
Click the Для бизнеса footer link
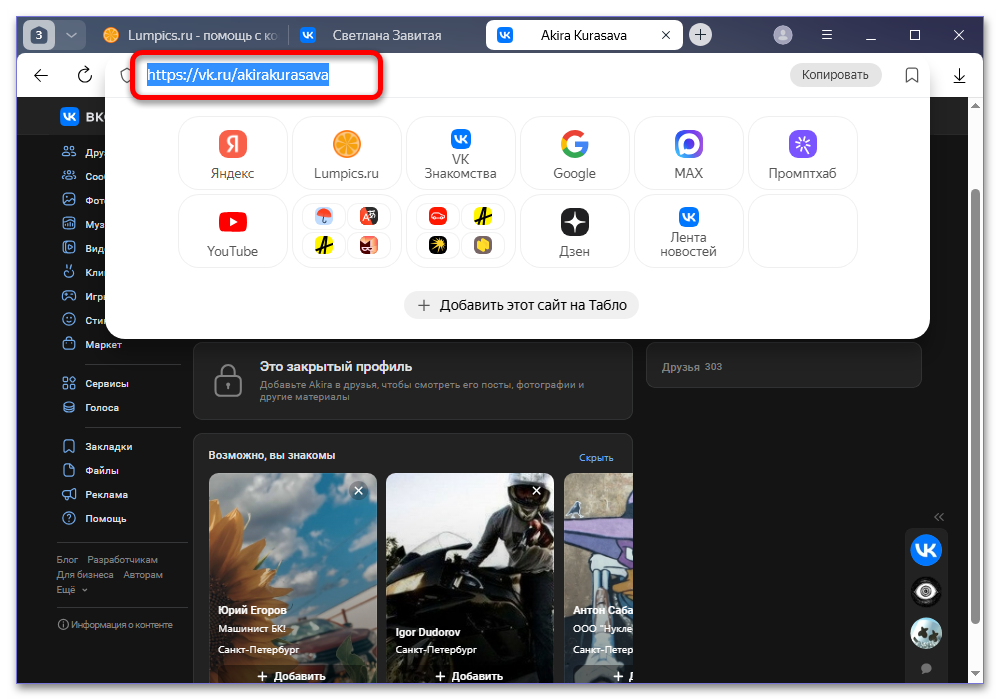coord(85,575)
